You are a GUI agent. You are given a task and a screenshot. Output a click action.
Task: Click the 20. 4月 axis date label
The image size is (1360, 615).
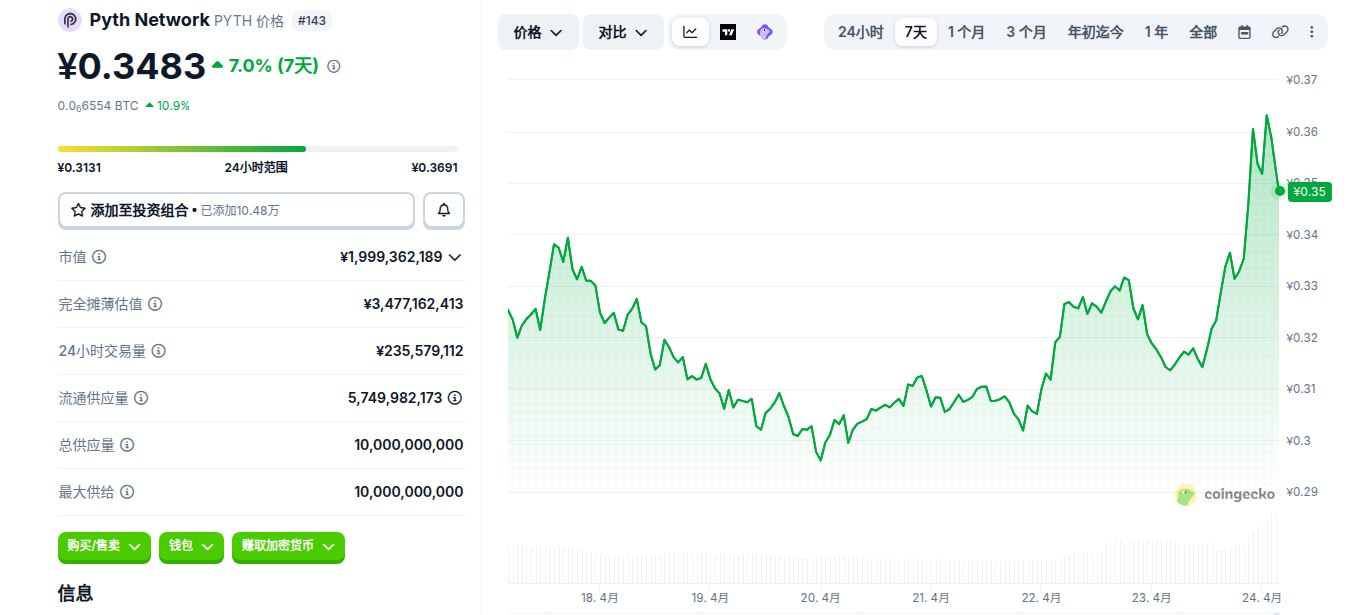click(x=821, y=598)
